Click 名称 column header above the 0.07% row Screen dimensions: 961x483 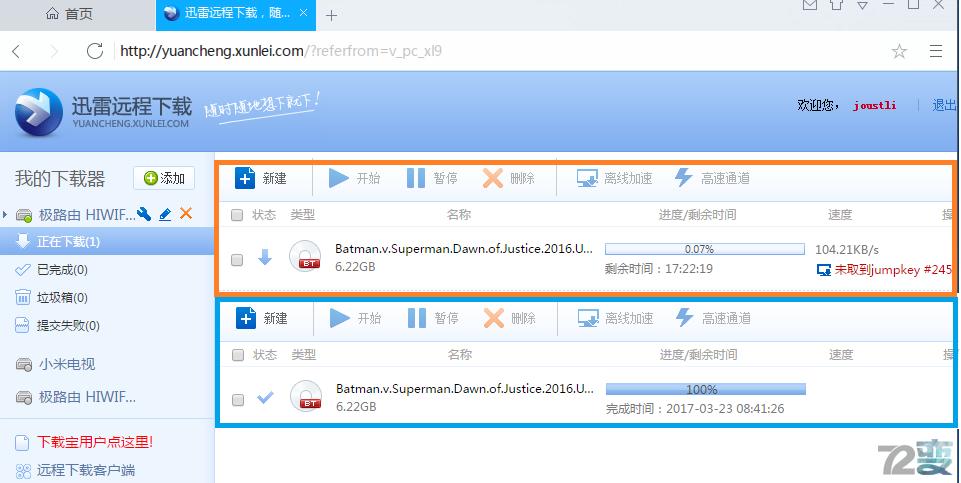click(x=458, y=215)
